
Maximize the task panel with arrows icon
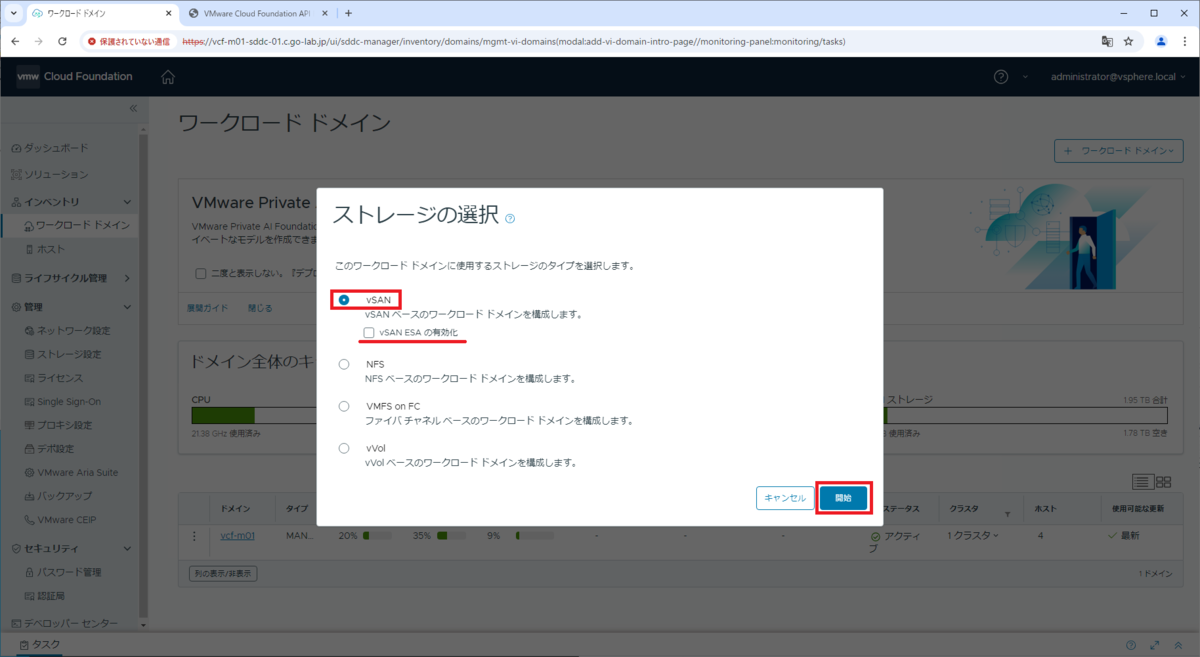pyautogui.click(x=1155, y=645)
